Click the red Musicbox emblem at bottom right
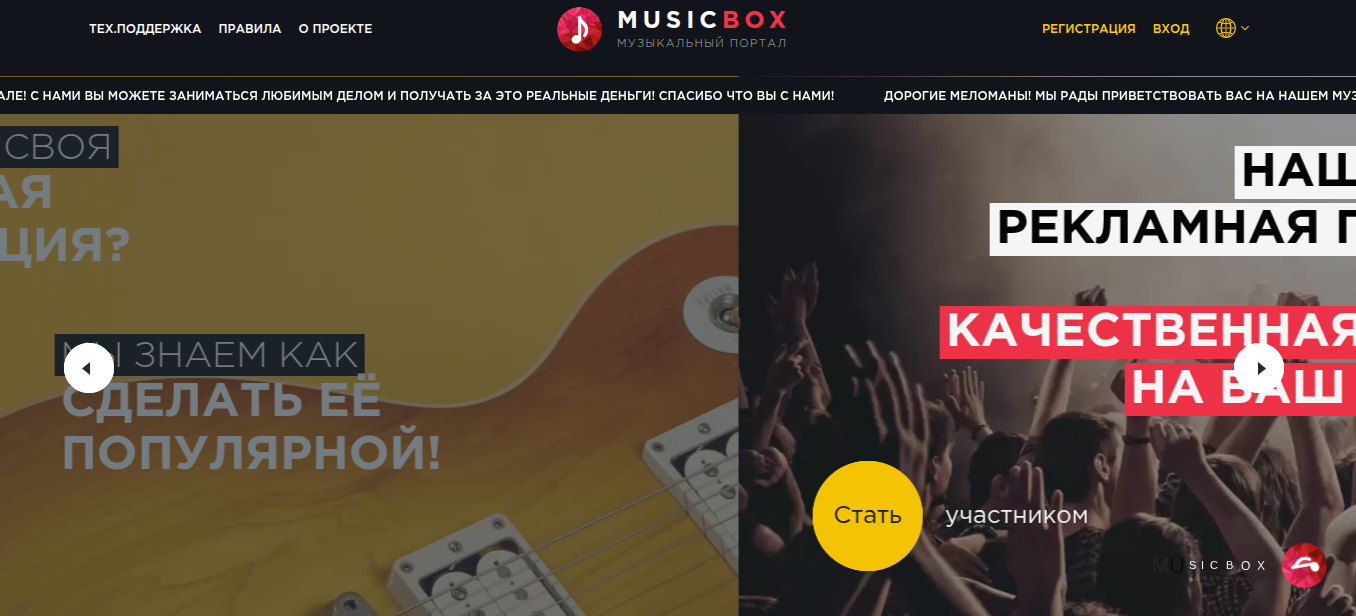This screenshot has height=616, width=1356. (x=1303, y=565)
